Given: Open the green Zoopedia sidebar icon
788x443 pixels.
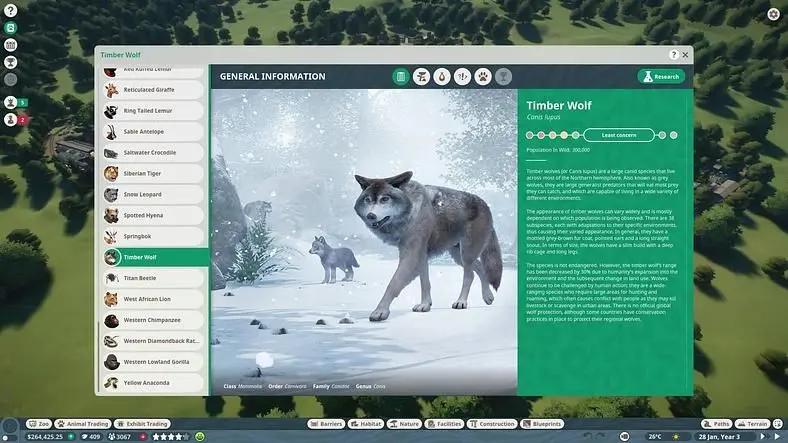Looking at the screenshot, I should click(10, 28).
